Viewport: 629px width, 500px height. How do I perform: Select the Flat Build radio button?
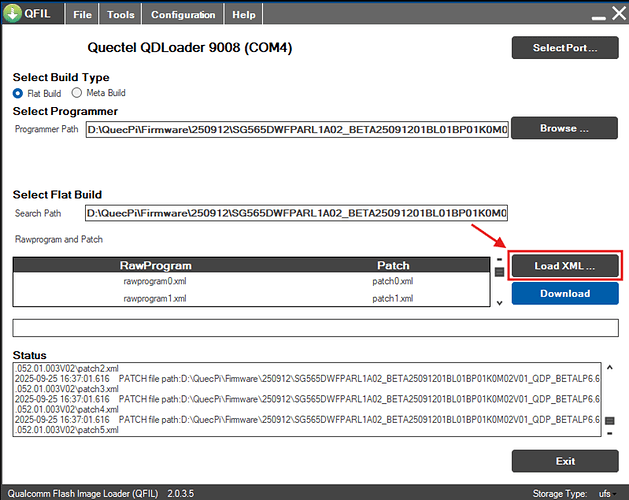click(18, 93)
